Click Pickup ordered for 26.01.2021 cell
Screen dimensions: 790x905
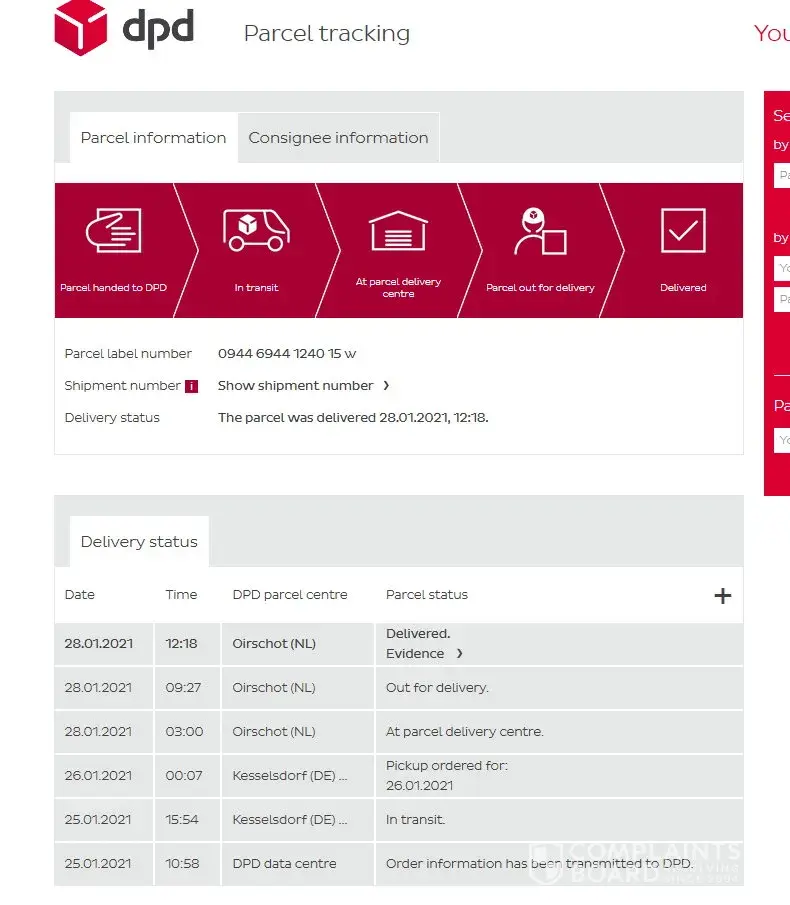(x=559, y=776)
